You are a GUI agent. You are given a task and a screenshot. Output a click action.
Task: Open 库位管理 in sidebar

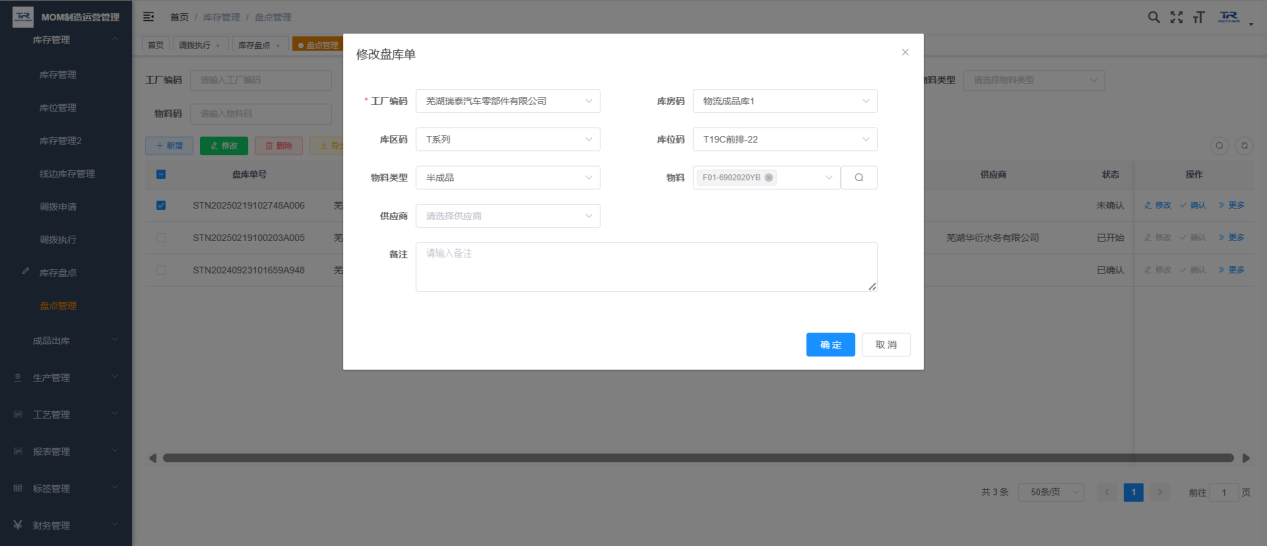pos(58,108)
